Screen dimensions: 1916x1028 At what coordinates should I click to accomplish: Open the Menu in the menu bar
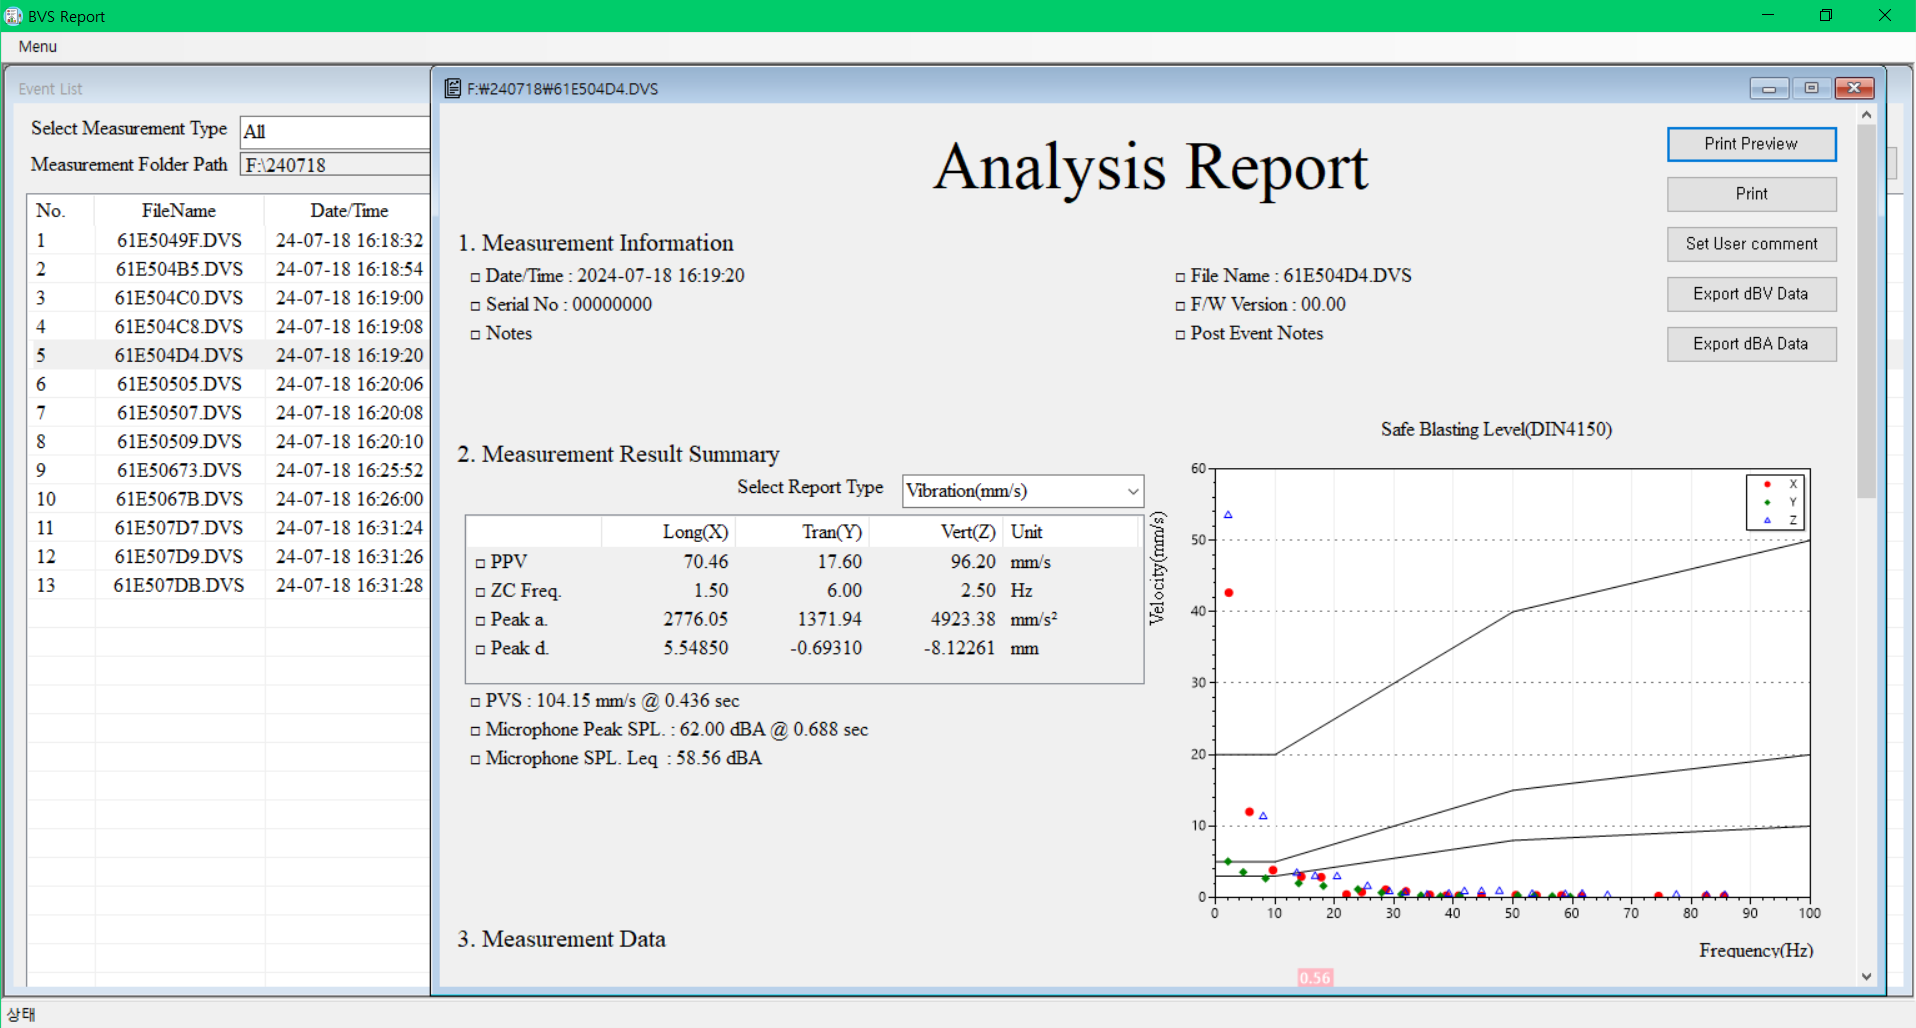click(38, 47)
